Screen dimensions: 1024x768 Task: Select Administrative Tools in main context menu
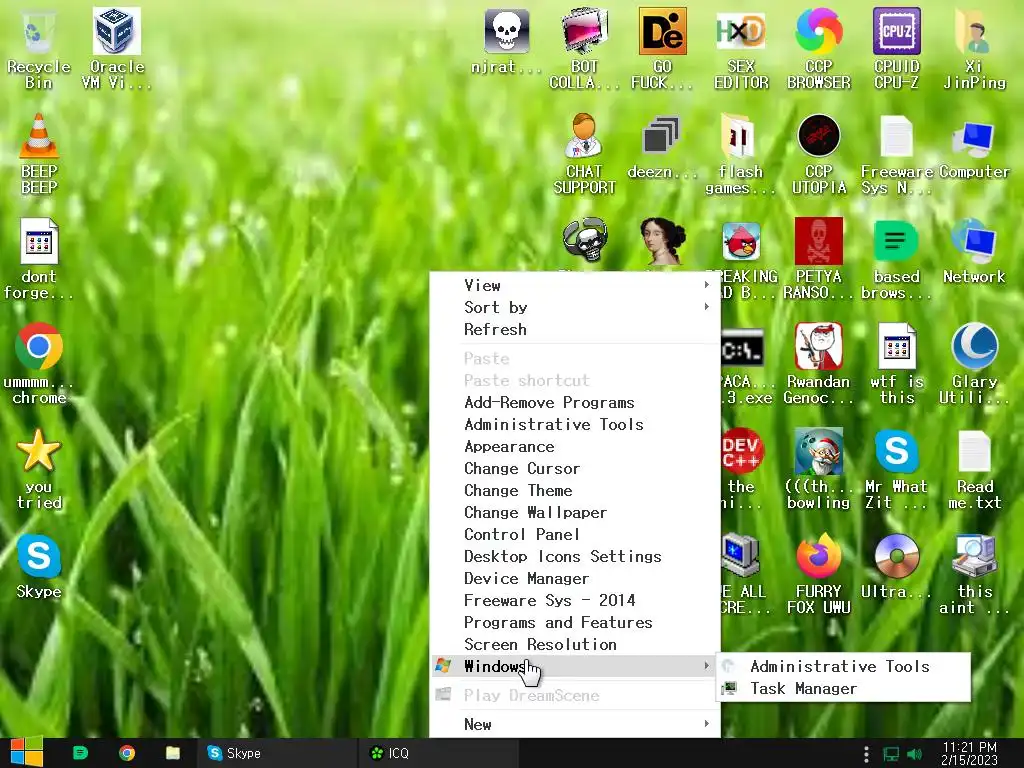tap(575, 424)
